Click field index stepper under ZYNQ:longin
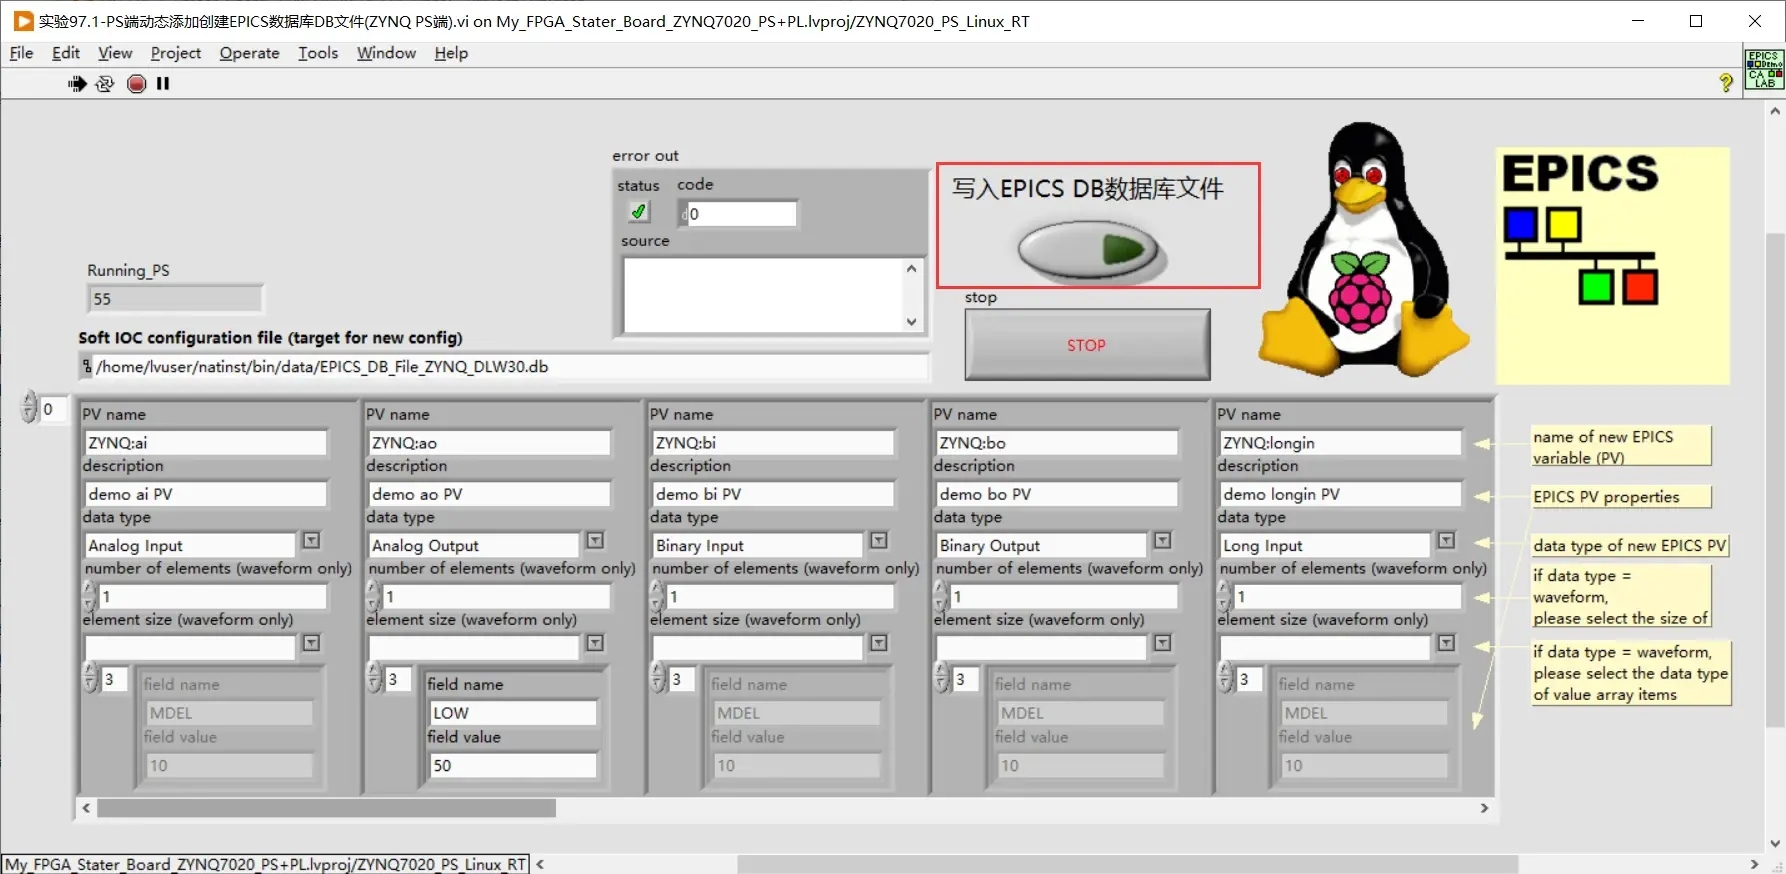Image resolution: width=1786 pixels, height=874 pixels. 1226,679
